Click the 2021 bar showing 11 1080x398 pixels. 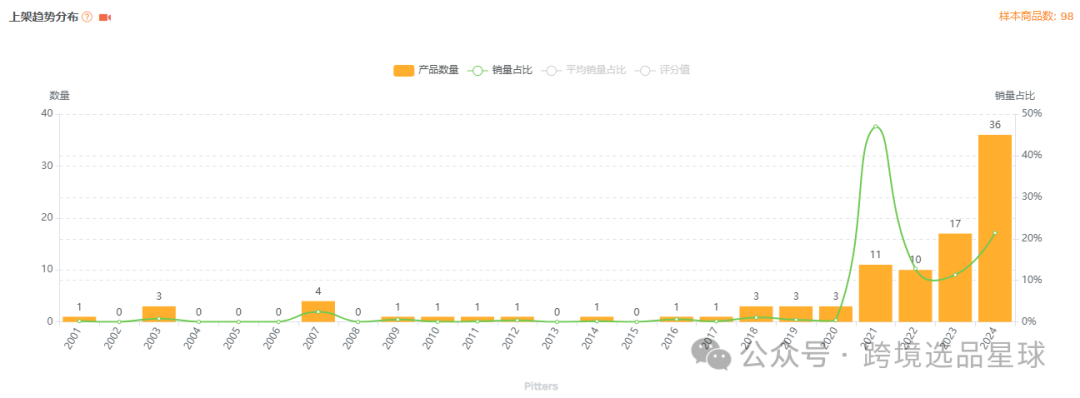(875, 293)
